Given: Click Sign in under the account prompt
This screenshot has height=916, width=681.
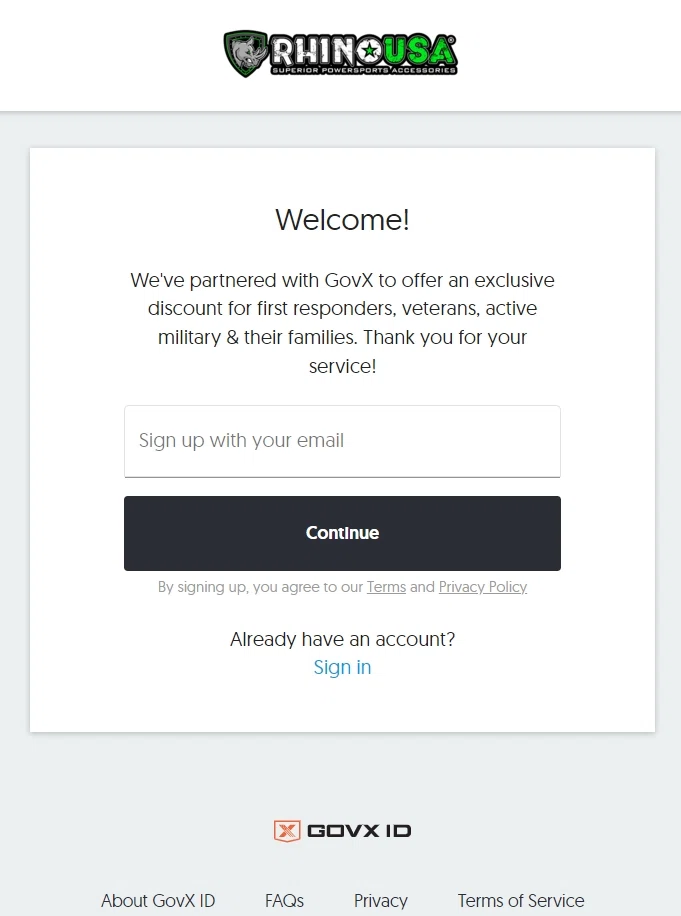Looking at the screenshot, I should (x=342, y=667).
